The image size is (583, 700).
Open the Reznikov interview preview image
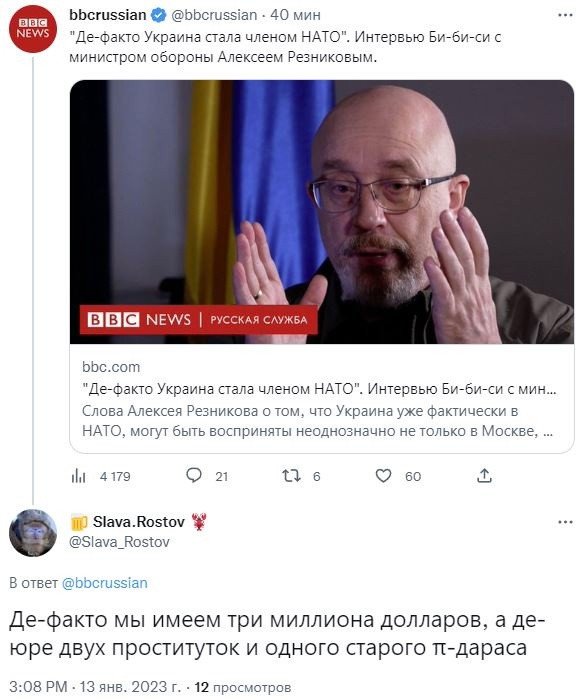pos(322,212)
